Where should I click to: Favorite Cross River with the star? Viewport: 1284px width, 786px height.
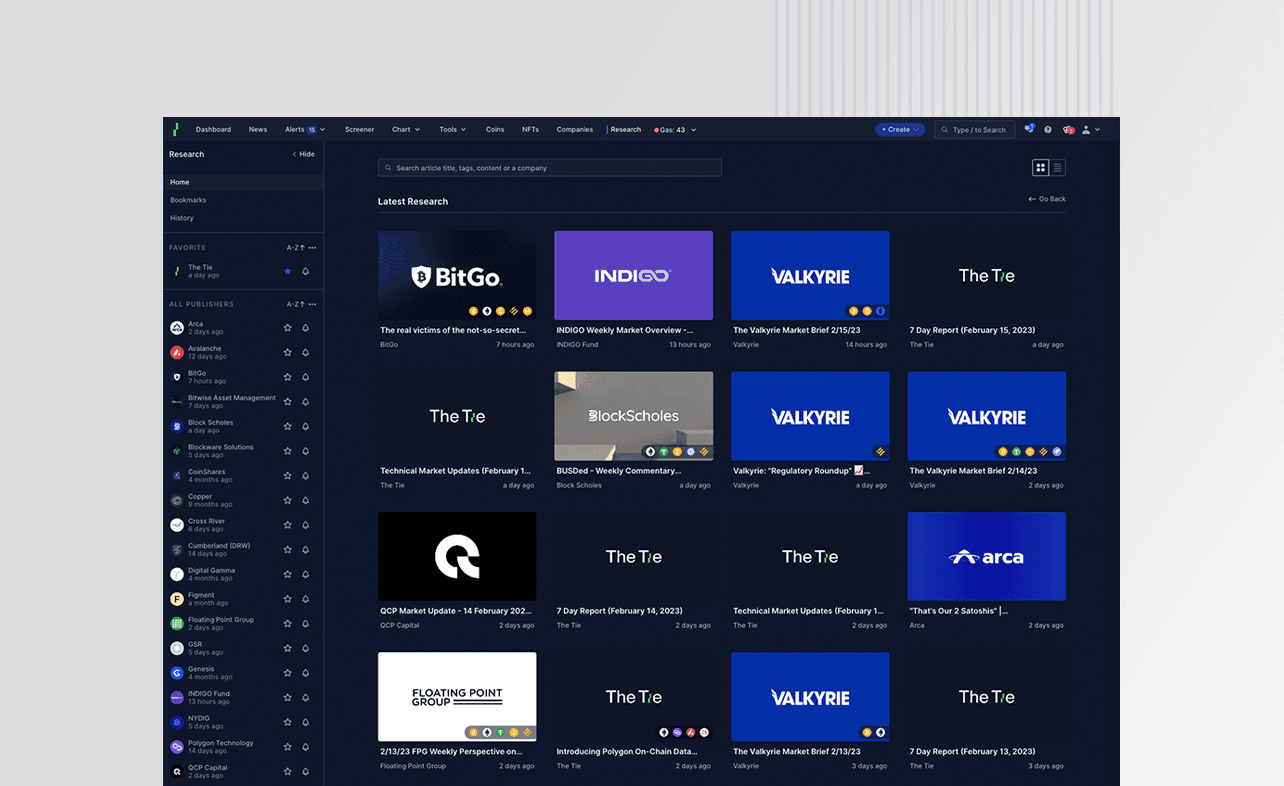pyautogui.click(x=288, y=525)
